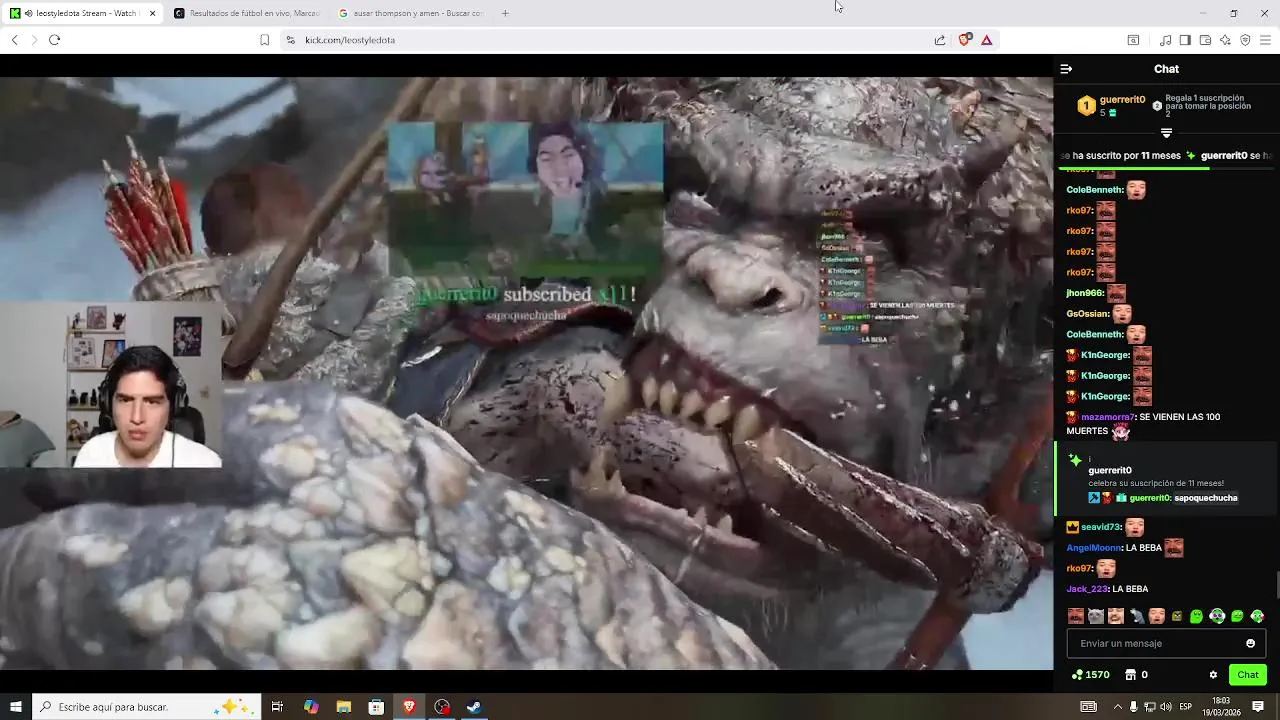Bookmark this page icon
Viewport: 1280px width, 720px height.
point(264,40)
